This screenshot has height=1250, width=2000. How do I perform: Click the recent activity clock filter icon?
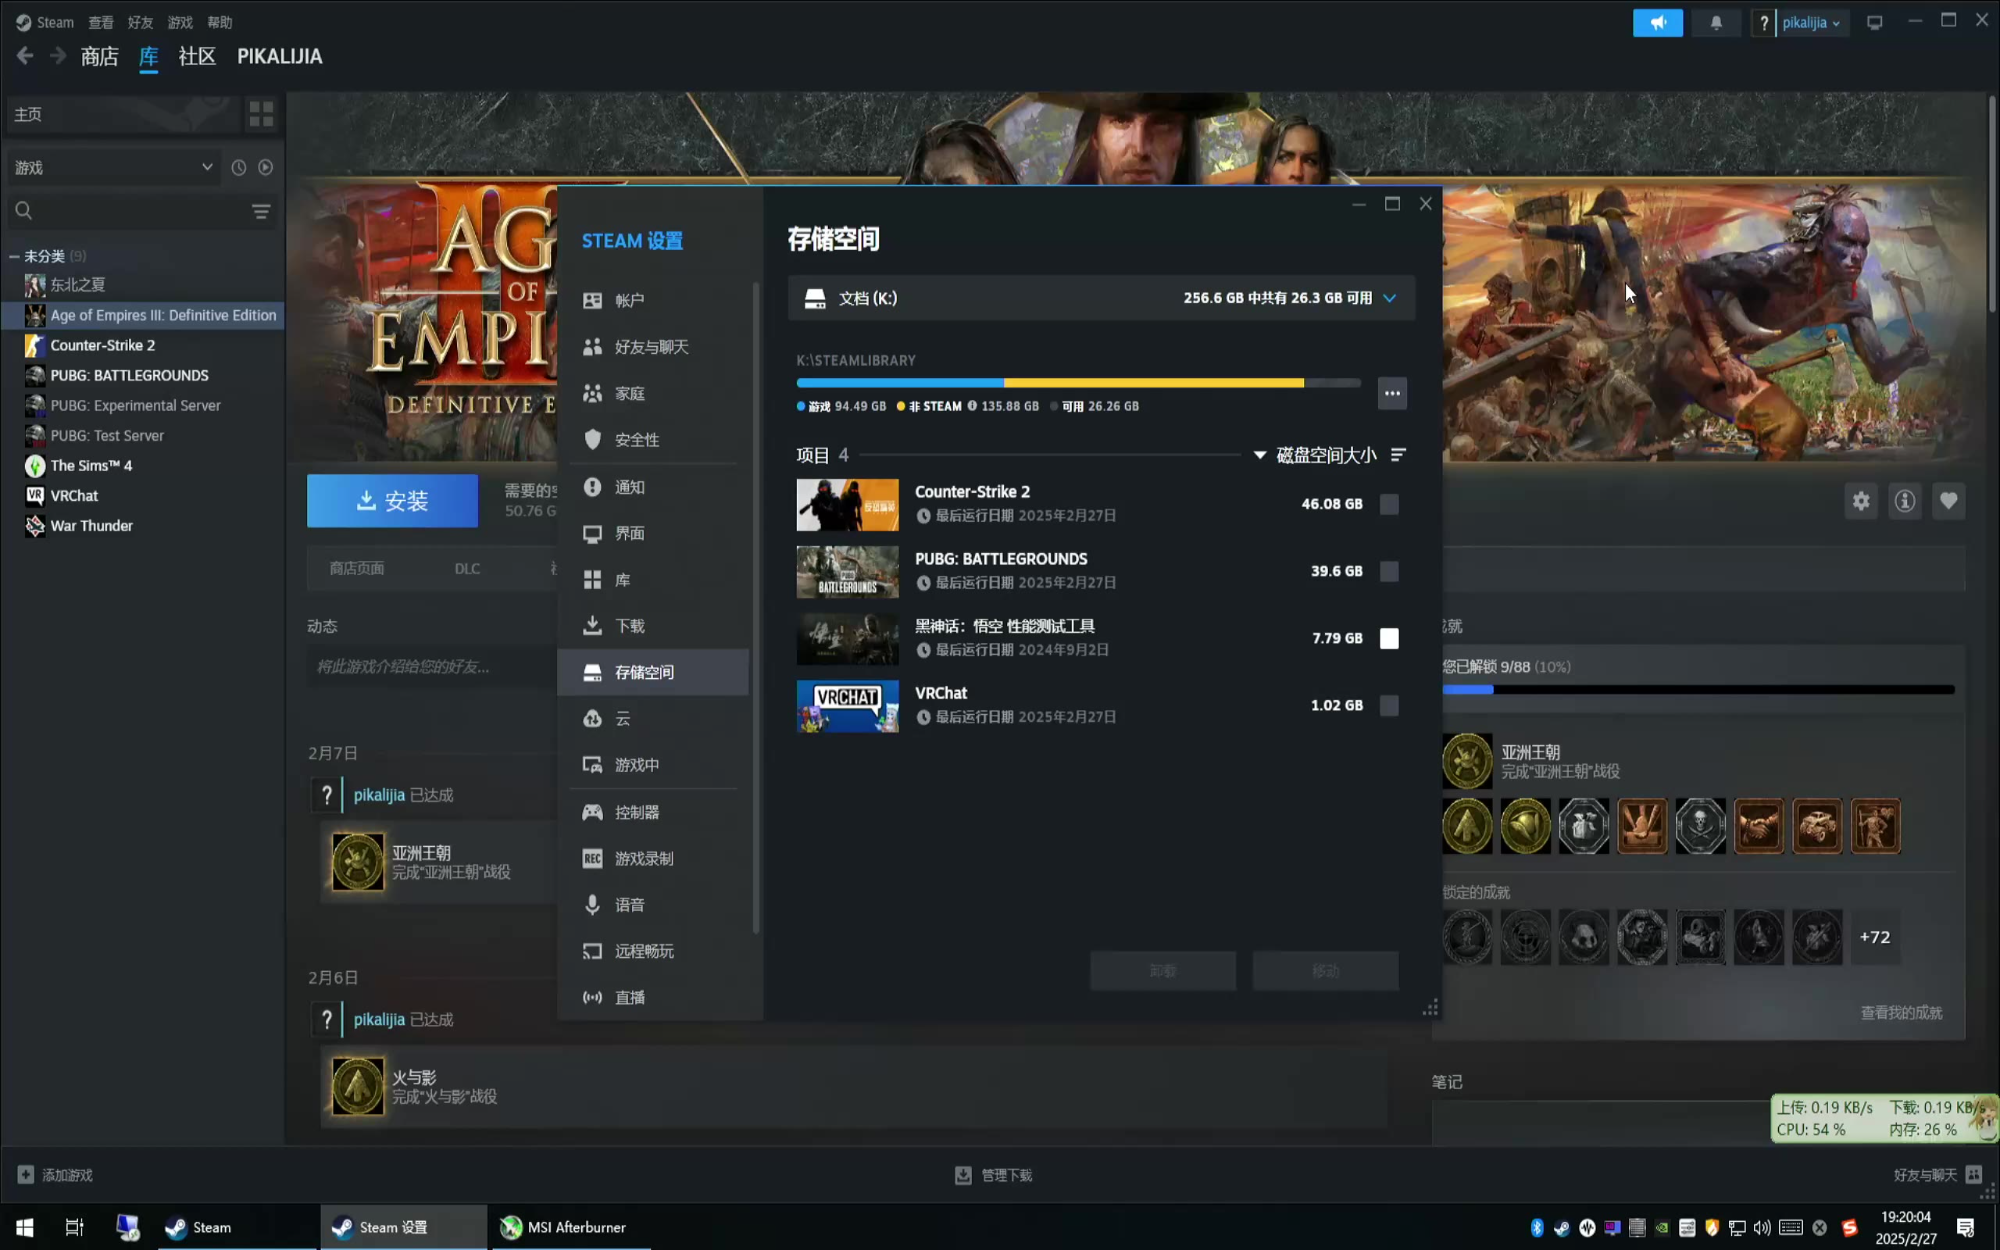[x=239, y=168]
